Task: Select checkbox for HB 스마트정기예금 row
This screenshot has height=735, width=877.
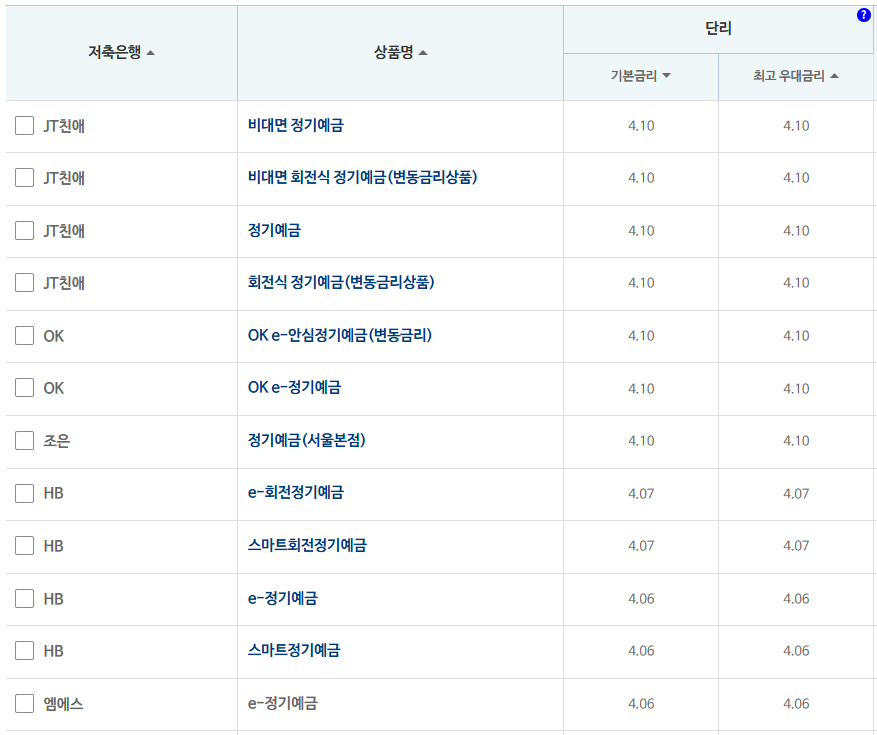Action: pyautogui.click(x=25, y=651)
